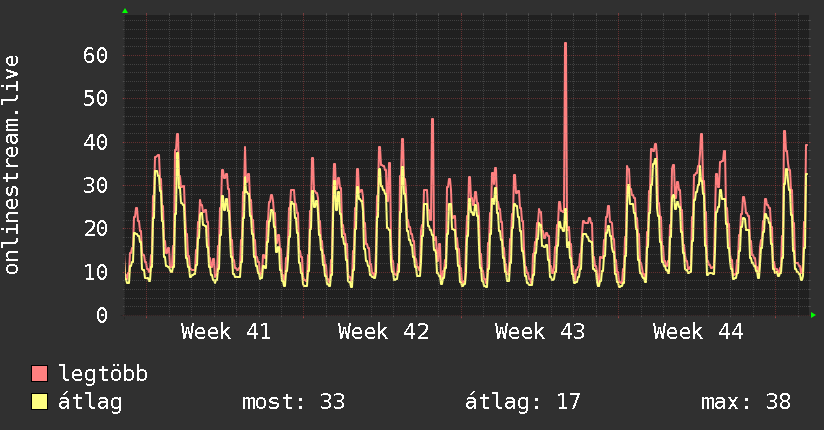Click the 'Week 42' axis label

[383, 332]
